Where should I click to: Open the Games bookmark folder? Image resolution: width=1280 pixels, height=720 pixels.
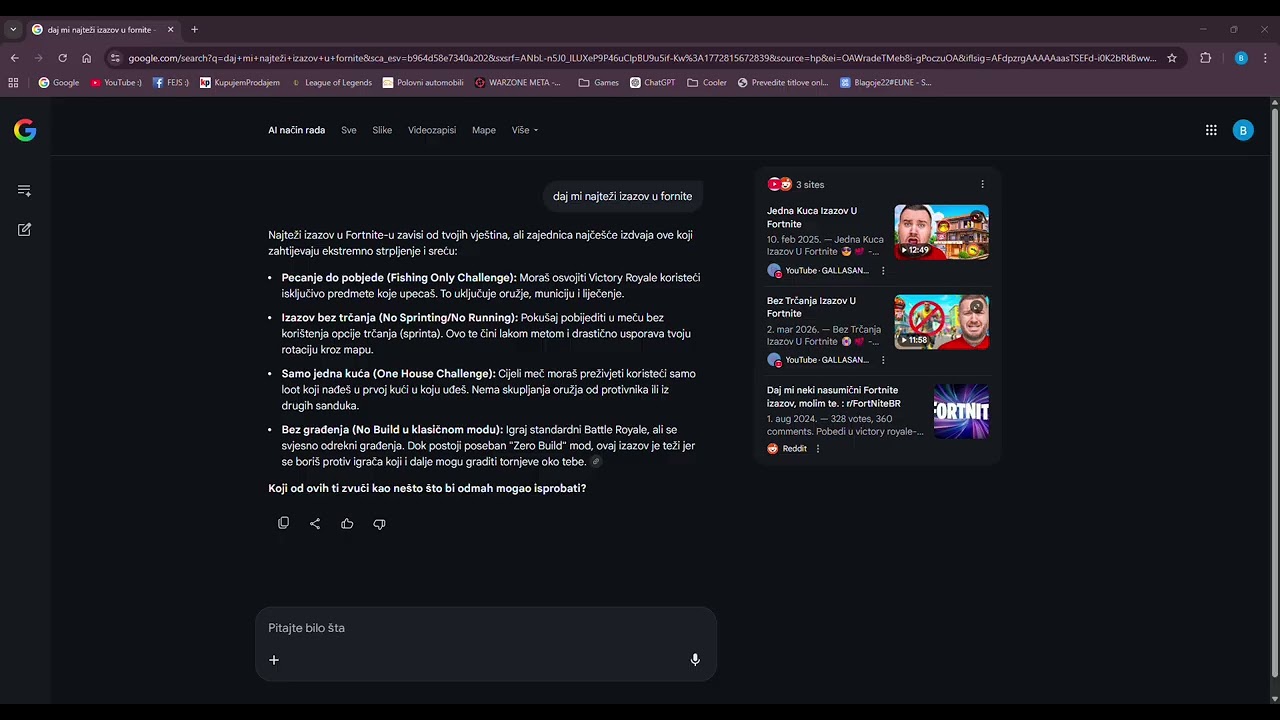pyautogui.click(x=599, y=83)
